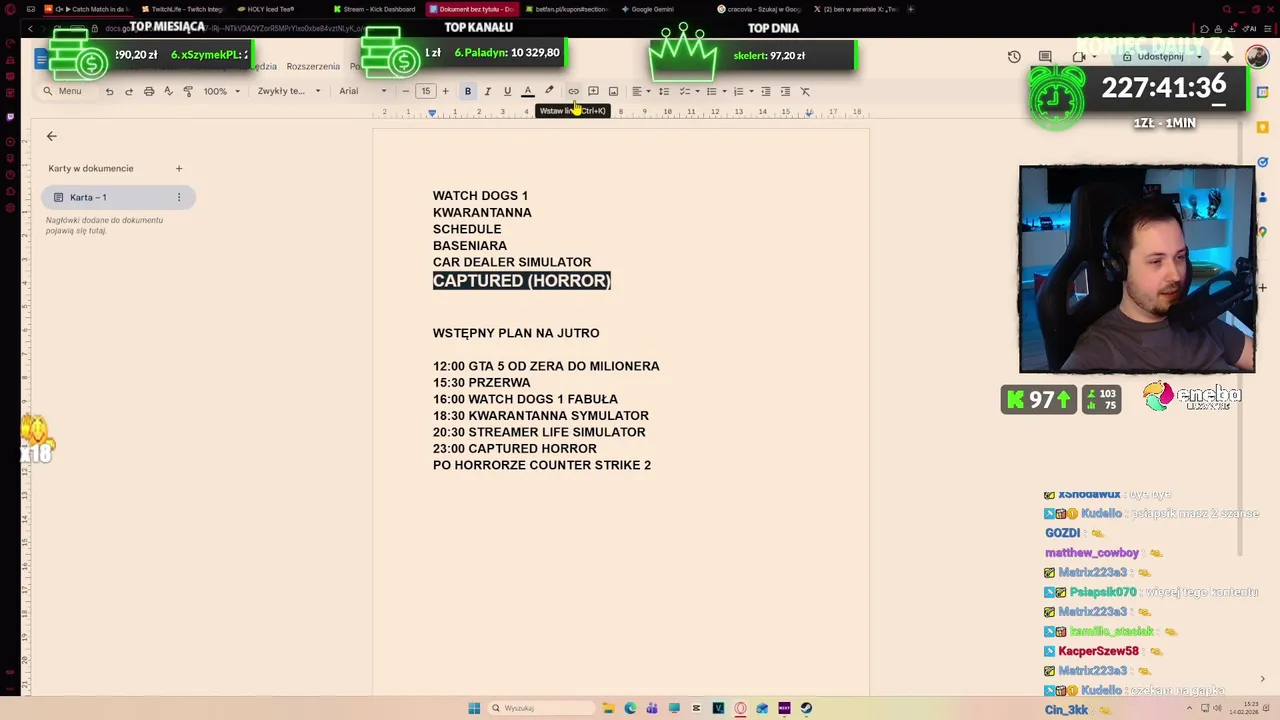Viewport: 1280px width, 720px height.
Task: Toggle Bold formatting button
Action: pyautogui.click(x=467, y=91)
